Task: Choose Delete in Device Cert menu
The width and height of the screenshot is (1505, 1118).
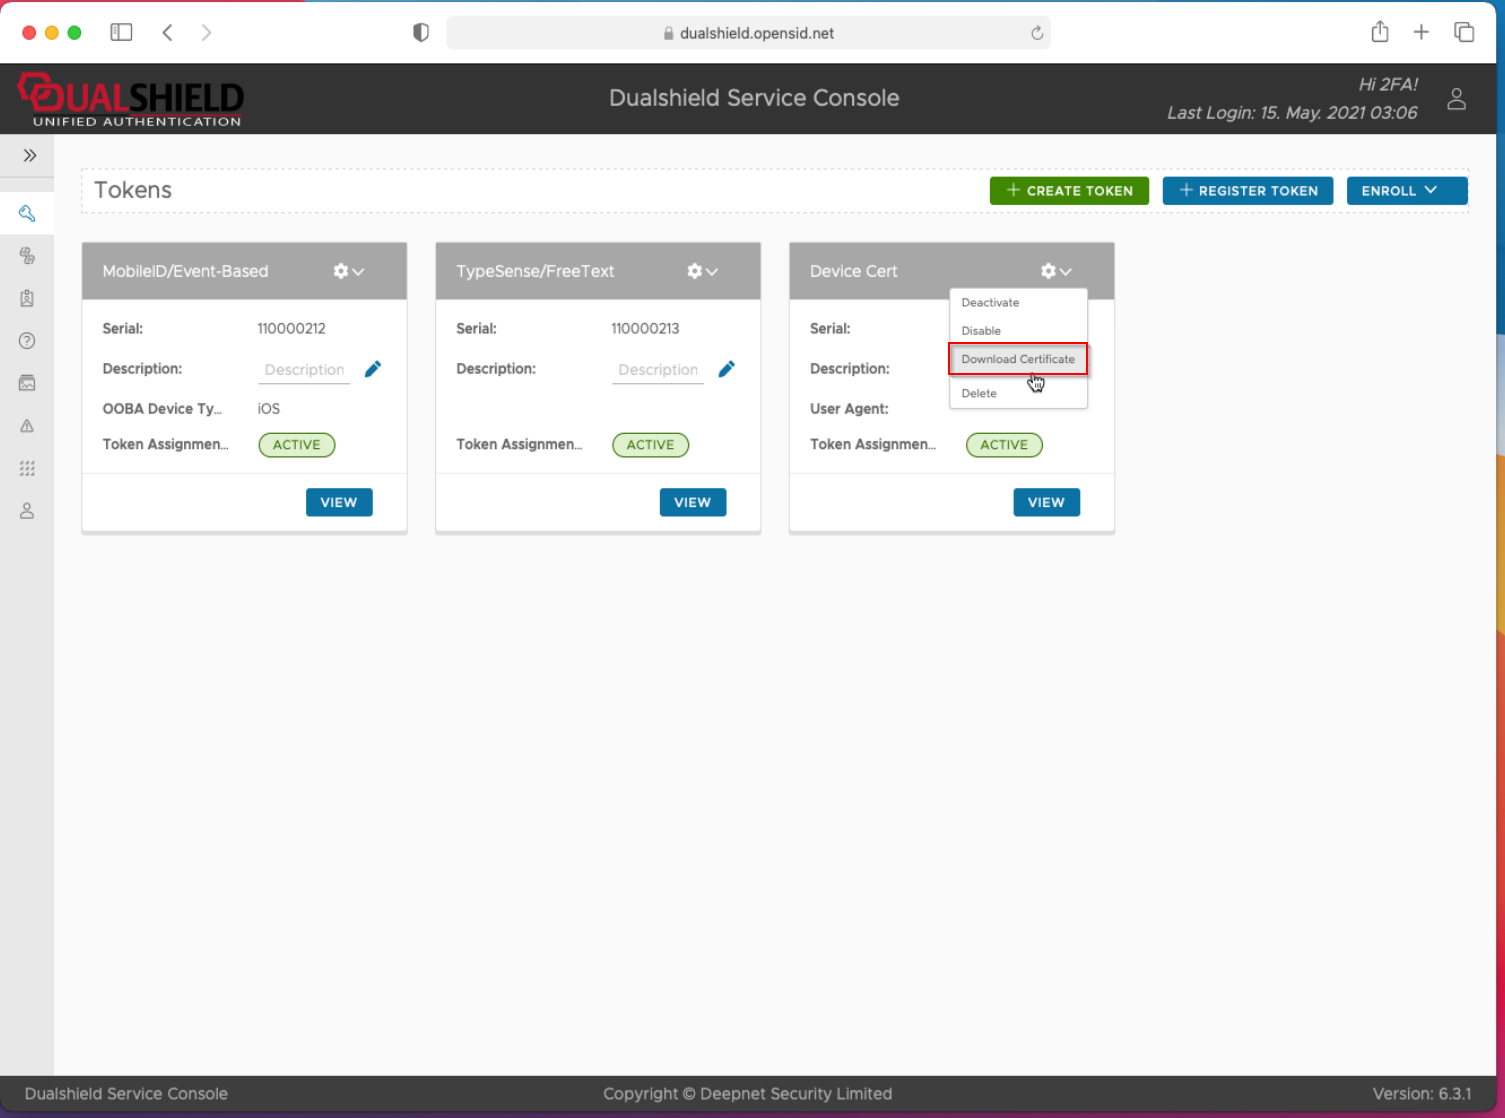Action: click(x=979, y=393)
